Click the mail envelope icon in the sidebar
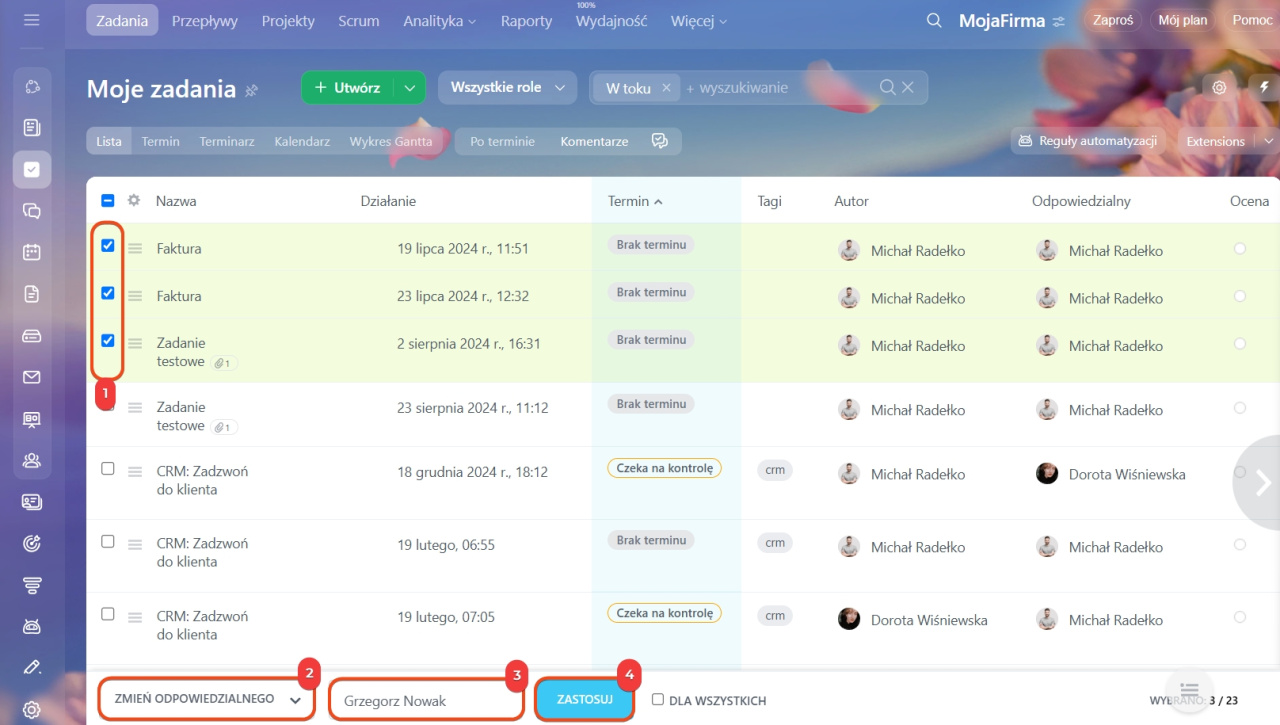Screen dimensions: 1280x725 31,377
